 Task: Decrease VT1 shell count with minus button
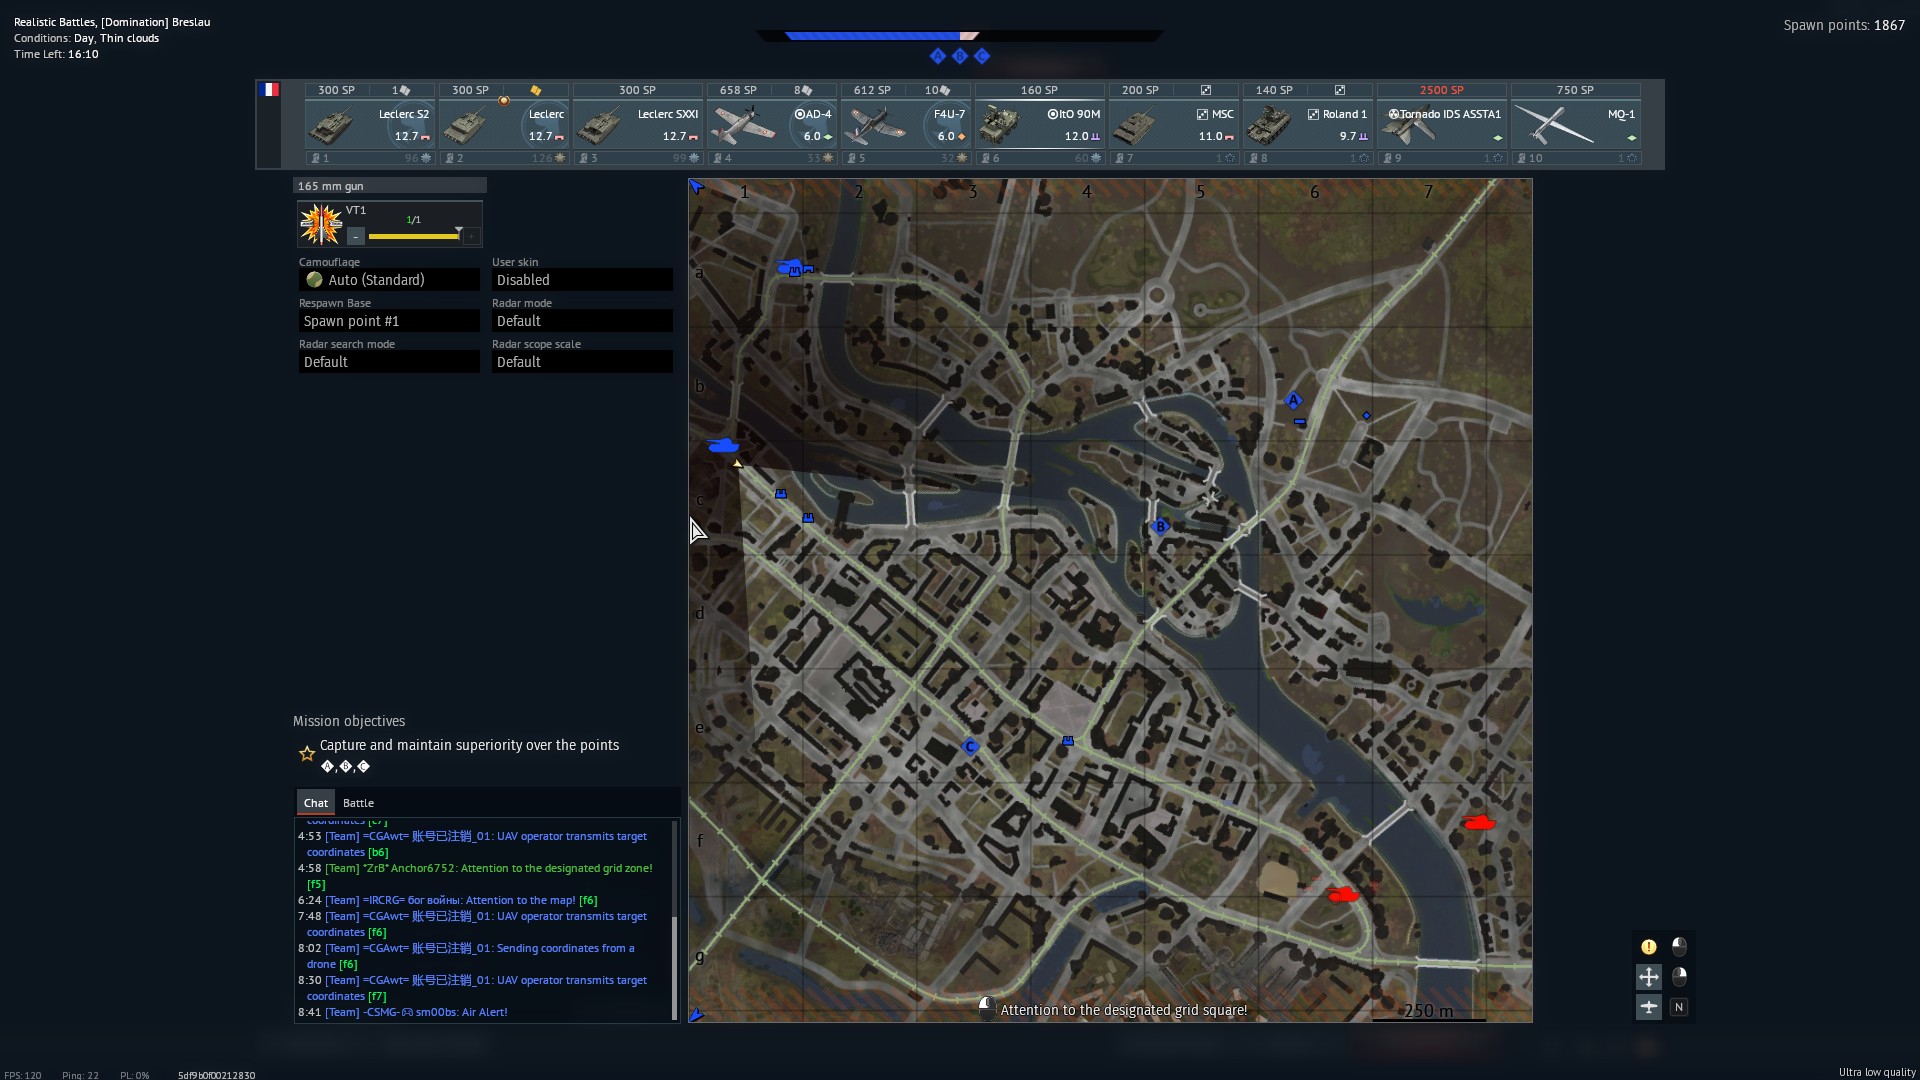(356, 237)
